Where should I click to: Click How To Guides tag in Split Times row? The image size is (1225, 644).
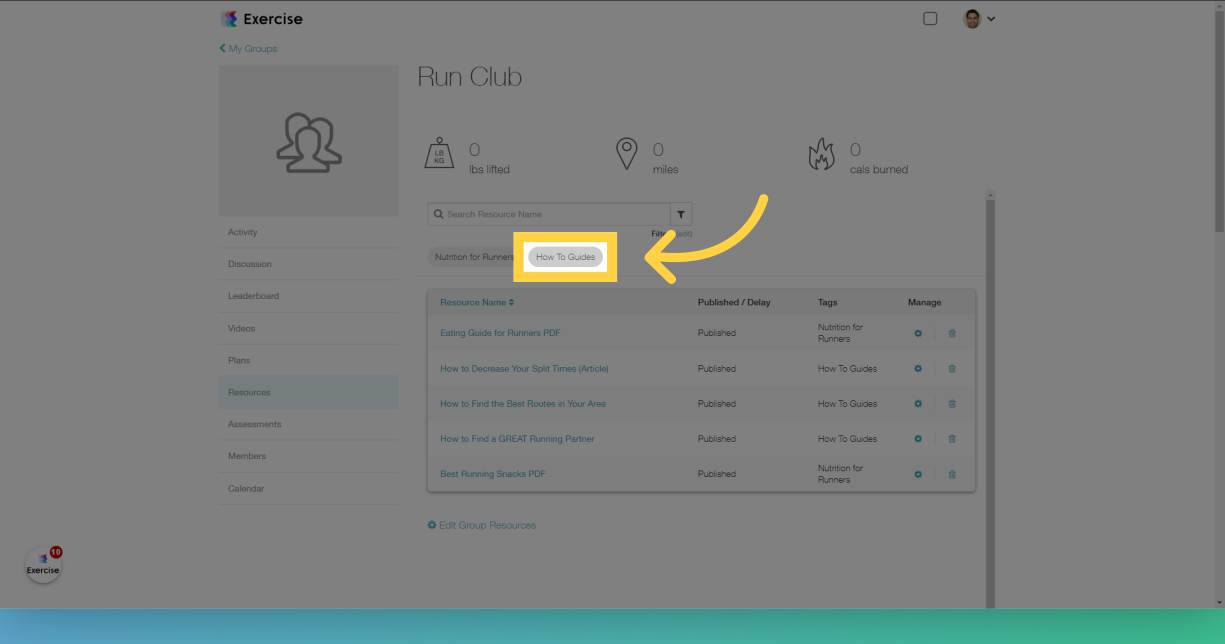click(x=848, y=369)
